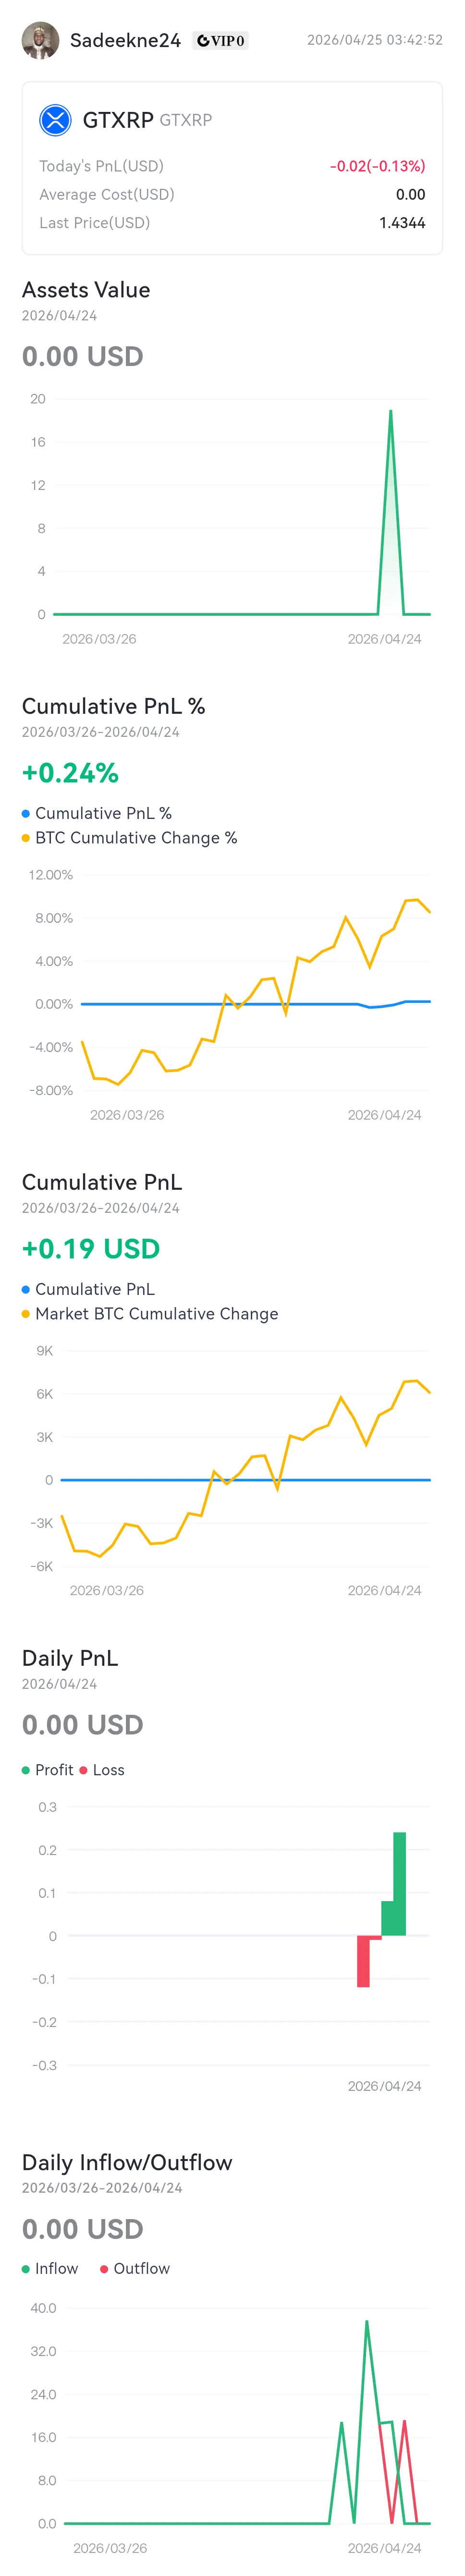
Task: Click the Last Price value 1.4344
Action: [402, 223]
